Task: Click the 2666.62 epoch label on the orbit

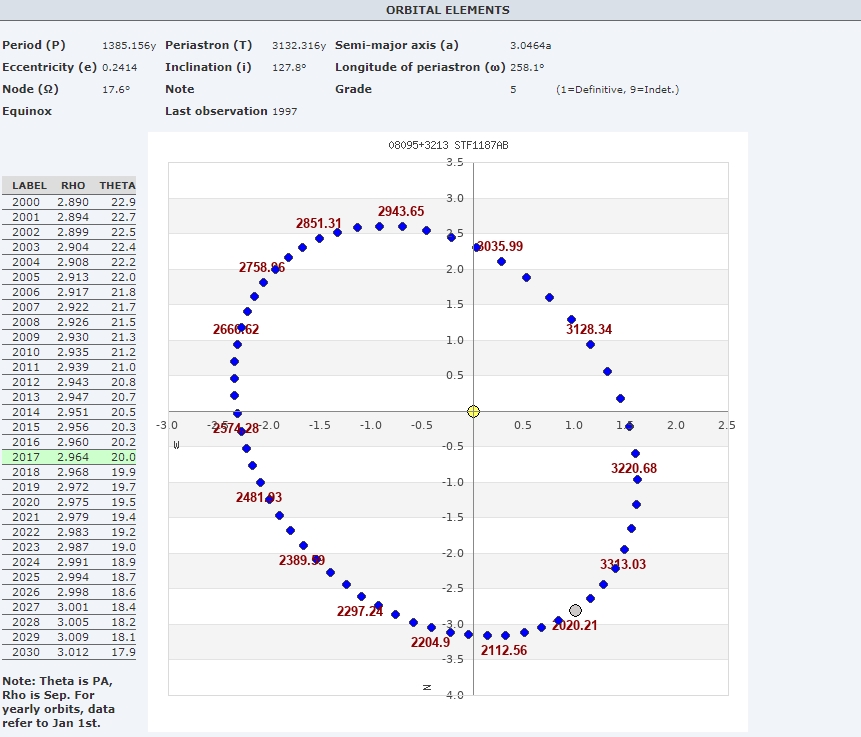Action: pyautogui.click(x=236, y=329)
